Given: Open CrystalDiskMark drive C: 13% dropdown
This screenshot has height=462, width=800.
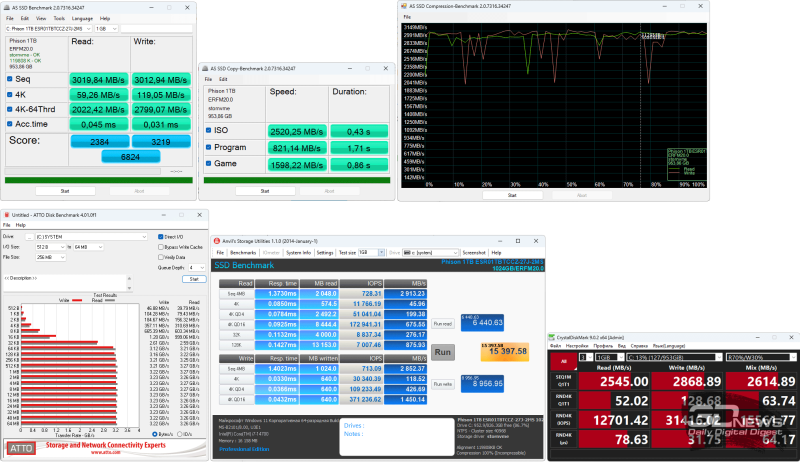Looking at the screenshot, I should [674, 357].
